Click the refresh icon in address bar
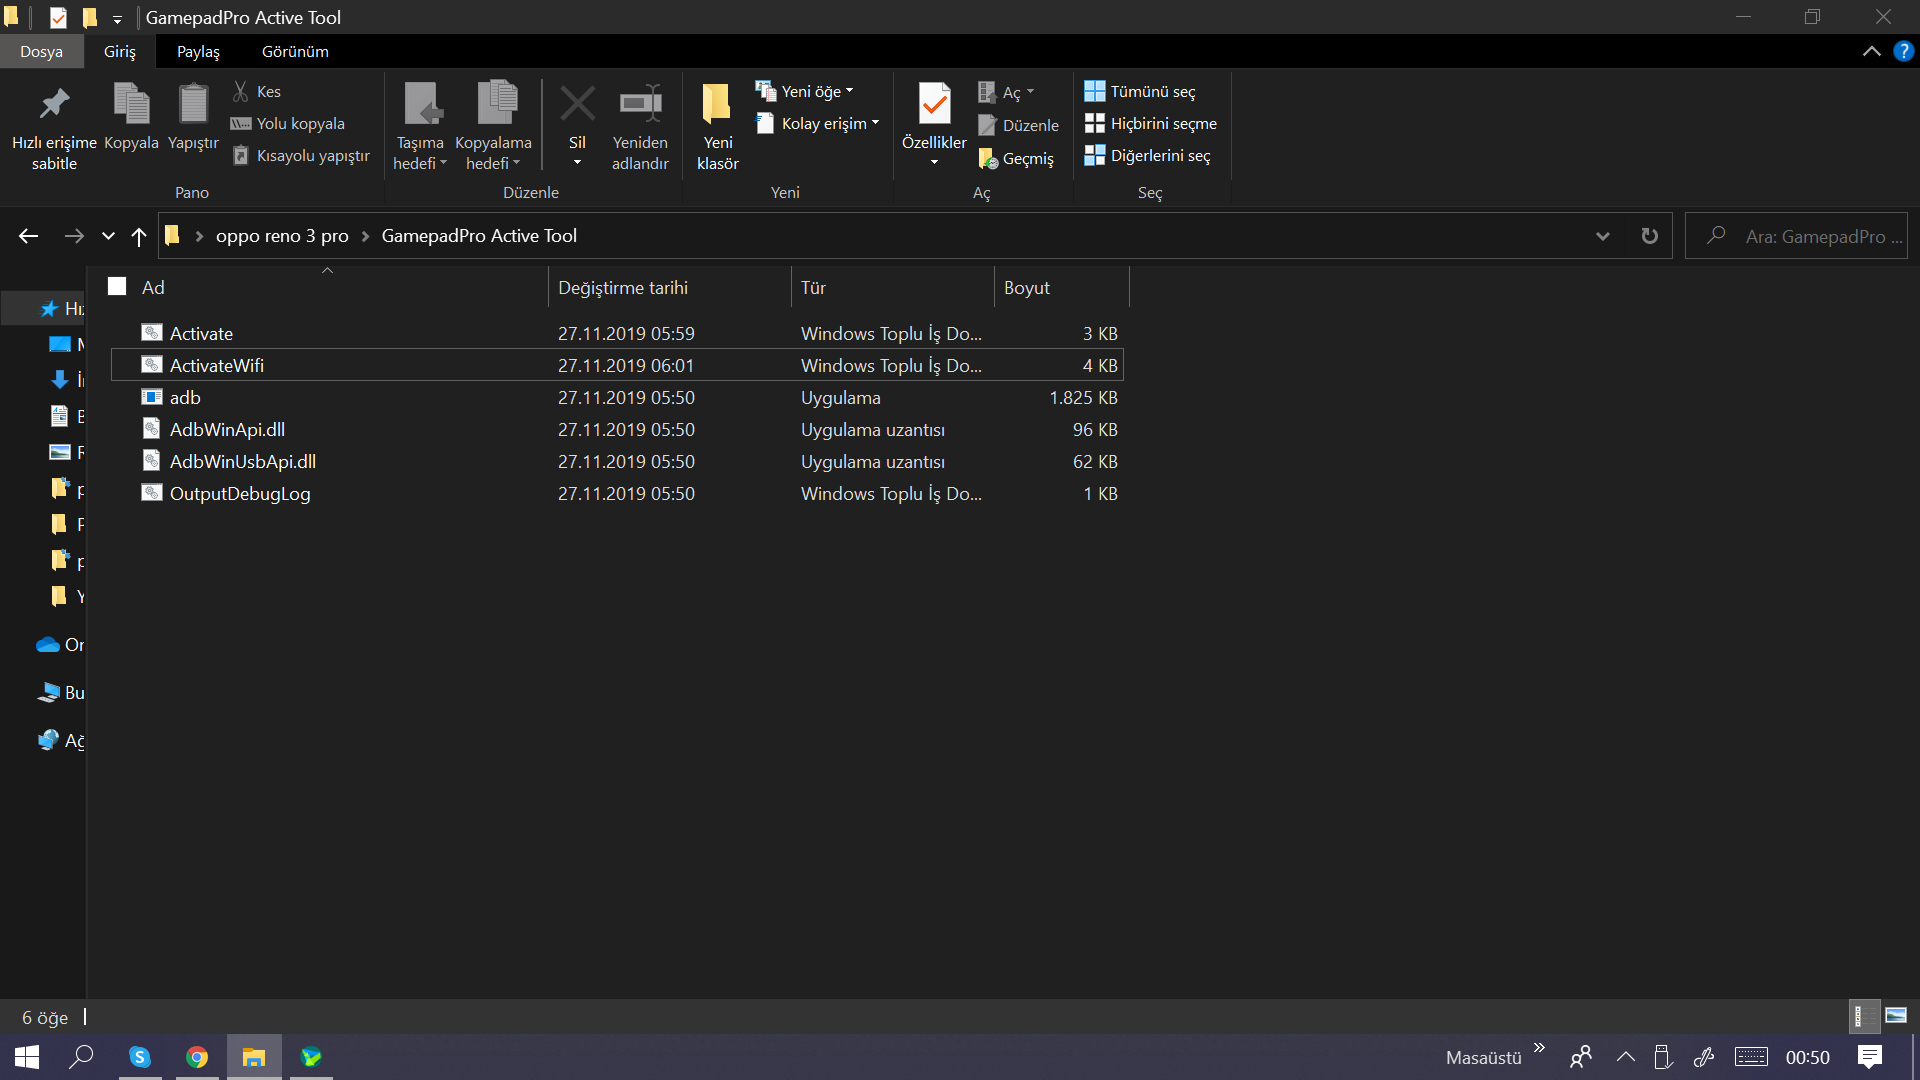Image resolution: width=1920 pixels, height=1080 pixels. 1649,236
